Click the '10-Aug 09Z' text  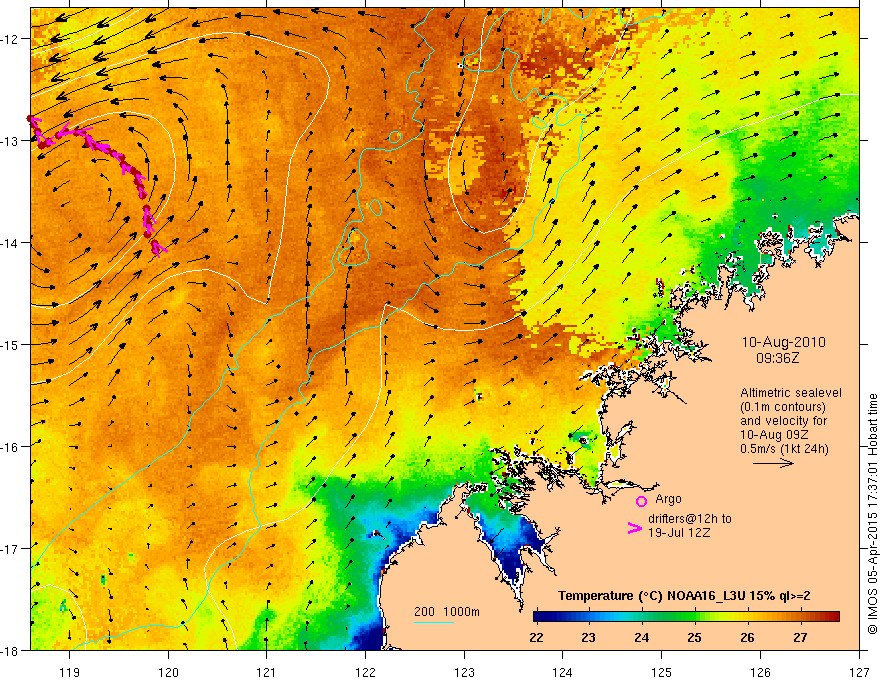point(772,435)
